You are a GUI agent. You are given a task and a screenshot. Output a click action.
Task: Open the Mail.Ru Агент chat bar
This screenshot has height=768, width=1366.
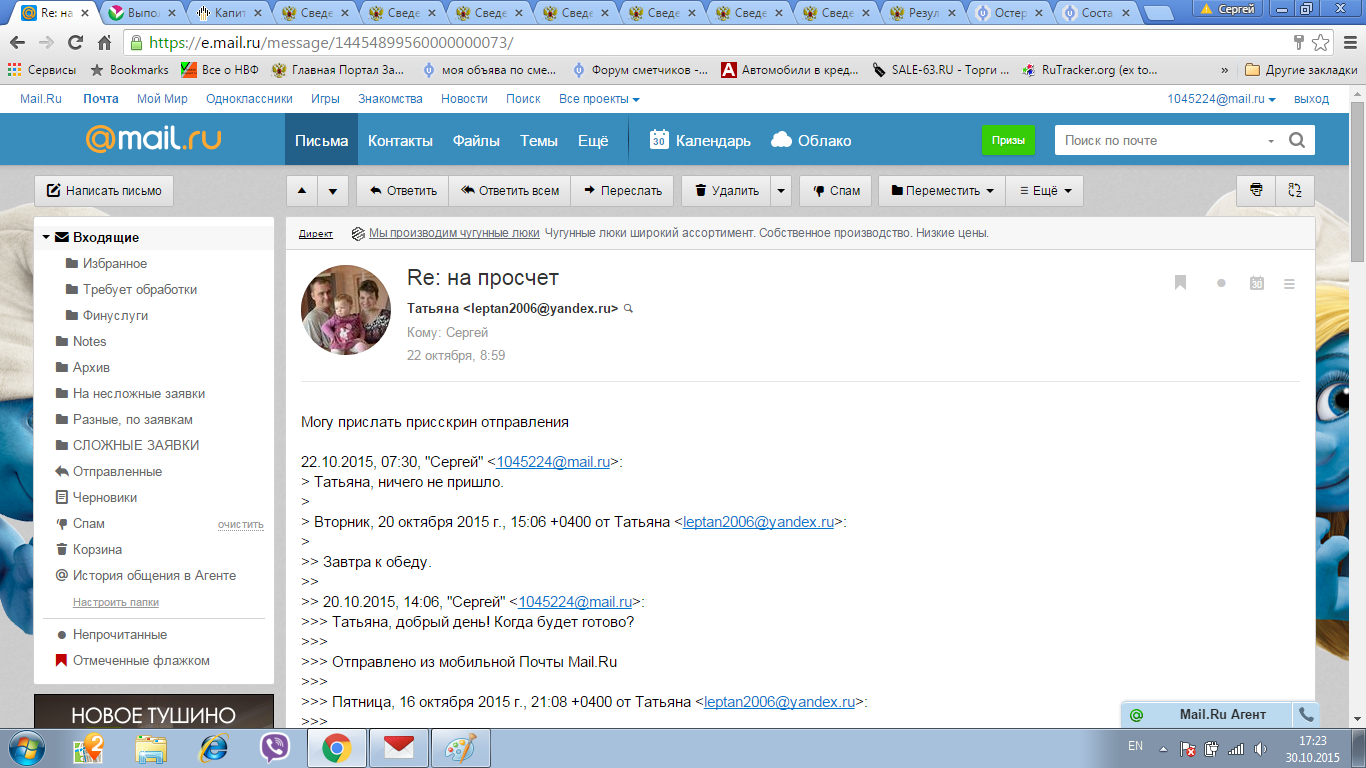[1207, 714]
